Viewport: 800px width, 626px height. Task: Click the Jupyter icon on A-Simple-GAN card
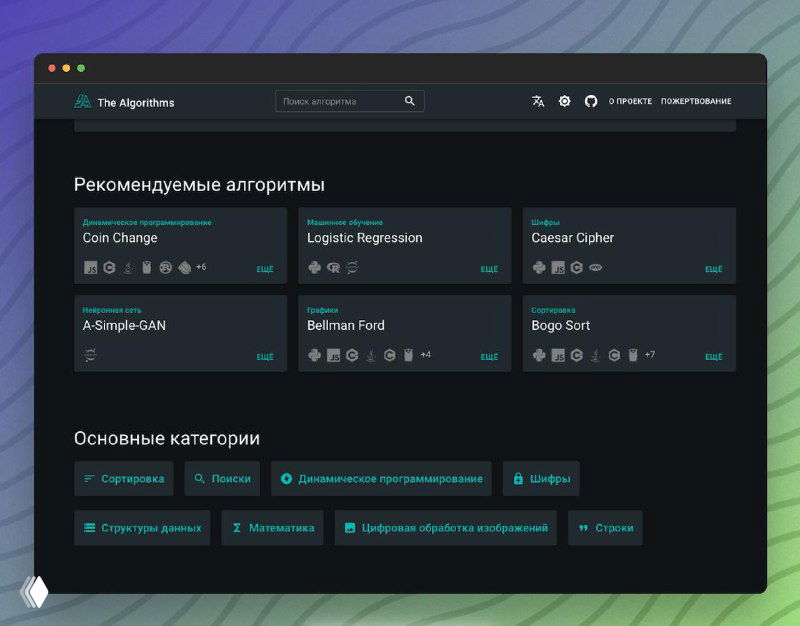click(x=91, y=355)
